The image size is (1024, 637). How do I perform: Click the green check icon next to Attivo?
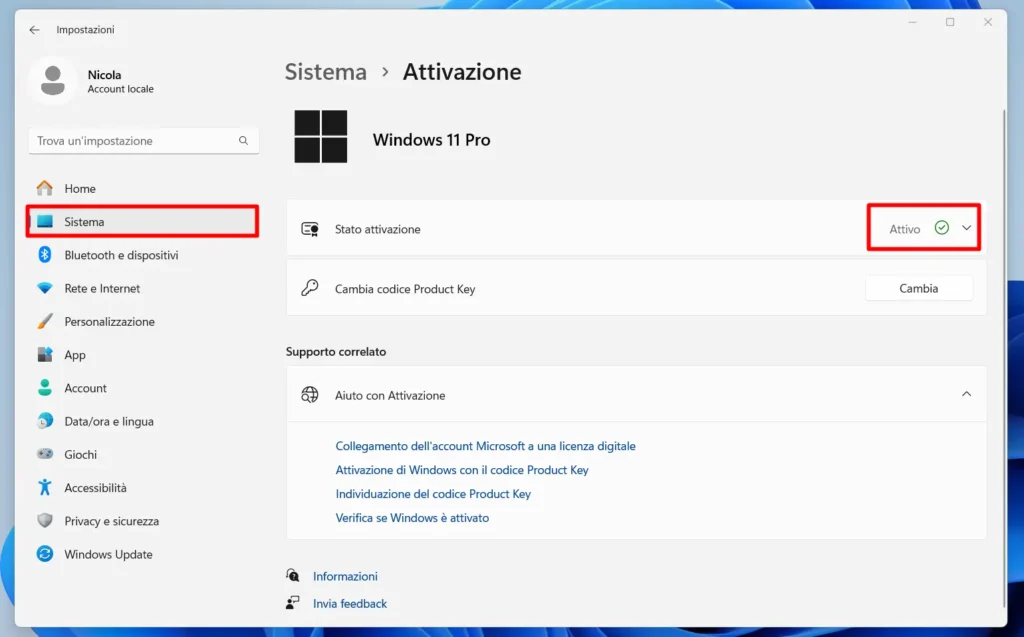(941, 227)
